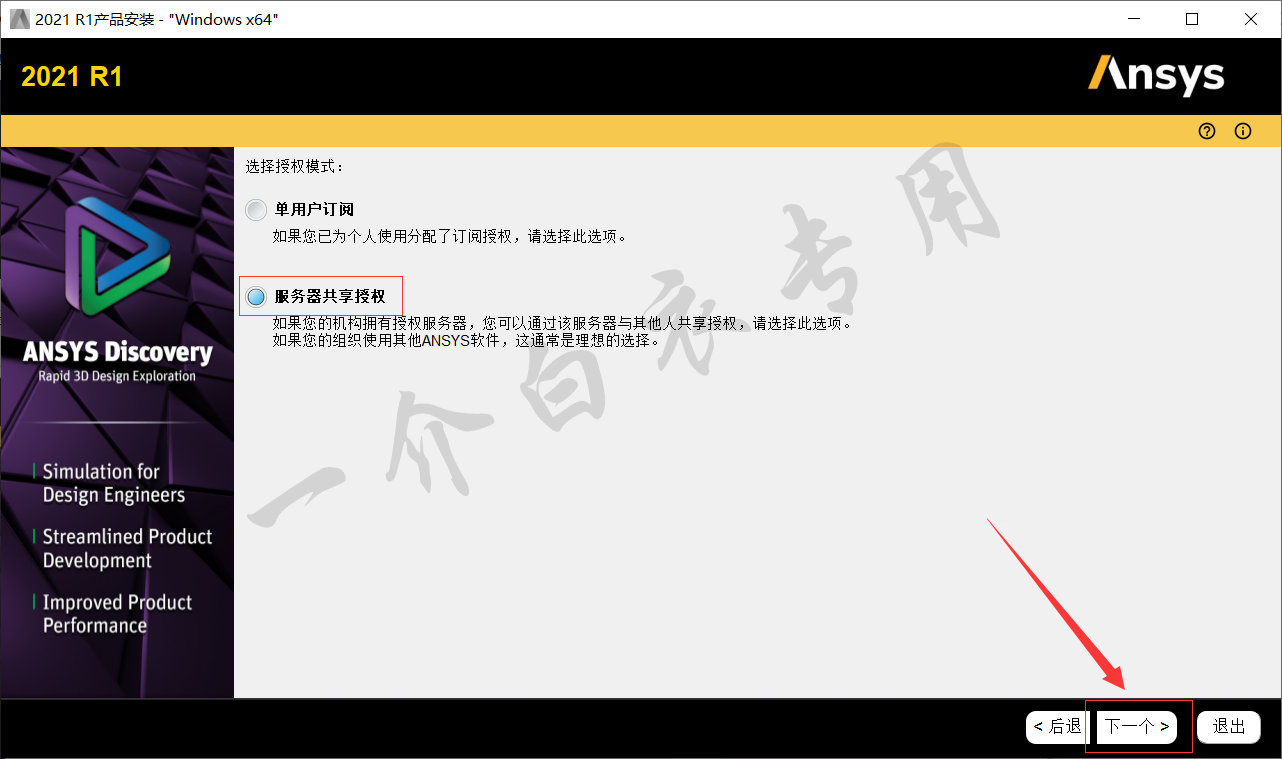The image size is (1282, 759).
Task: Select the 单用户订阅 radio option
Action: tap(257, 210)
